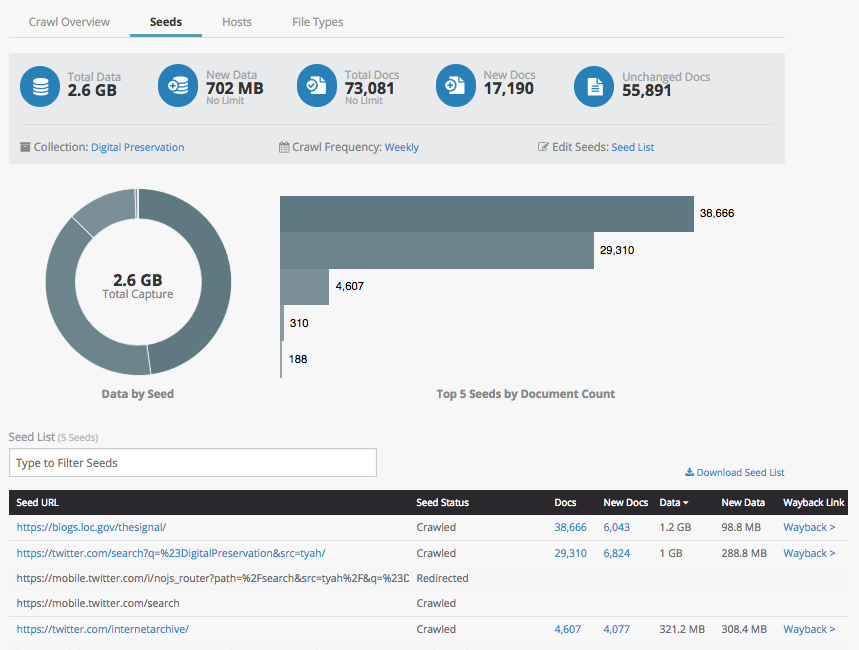859x650 pixels.
Task: Click the Total Docs icon
Action: coord(316,87)
